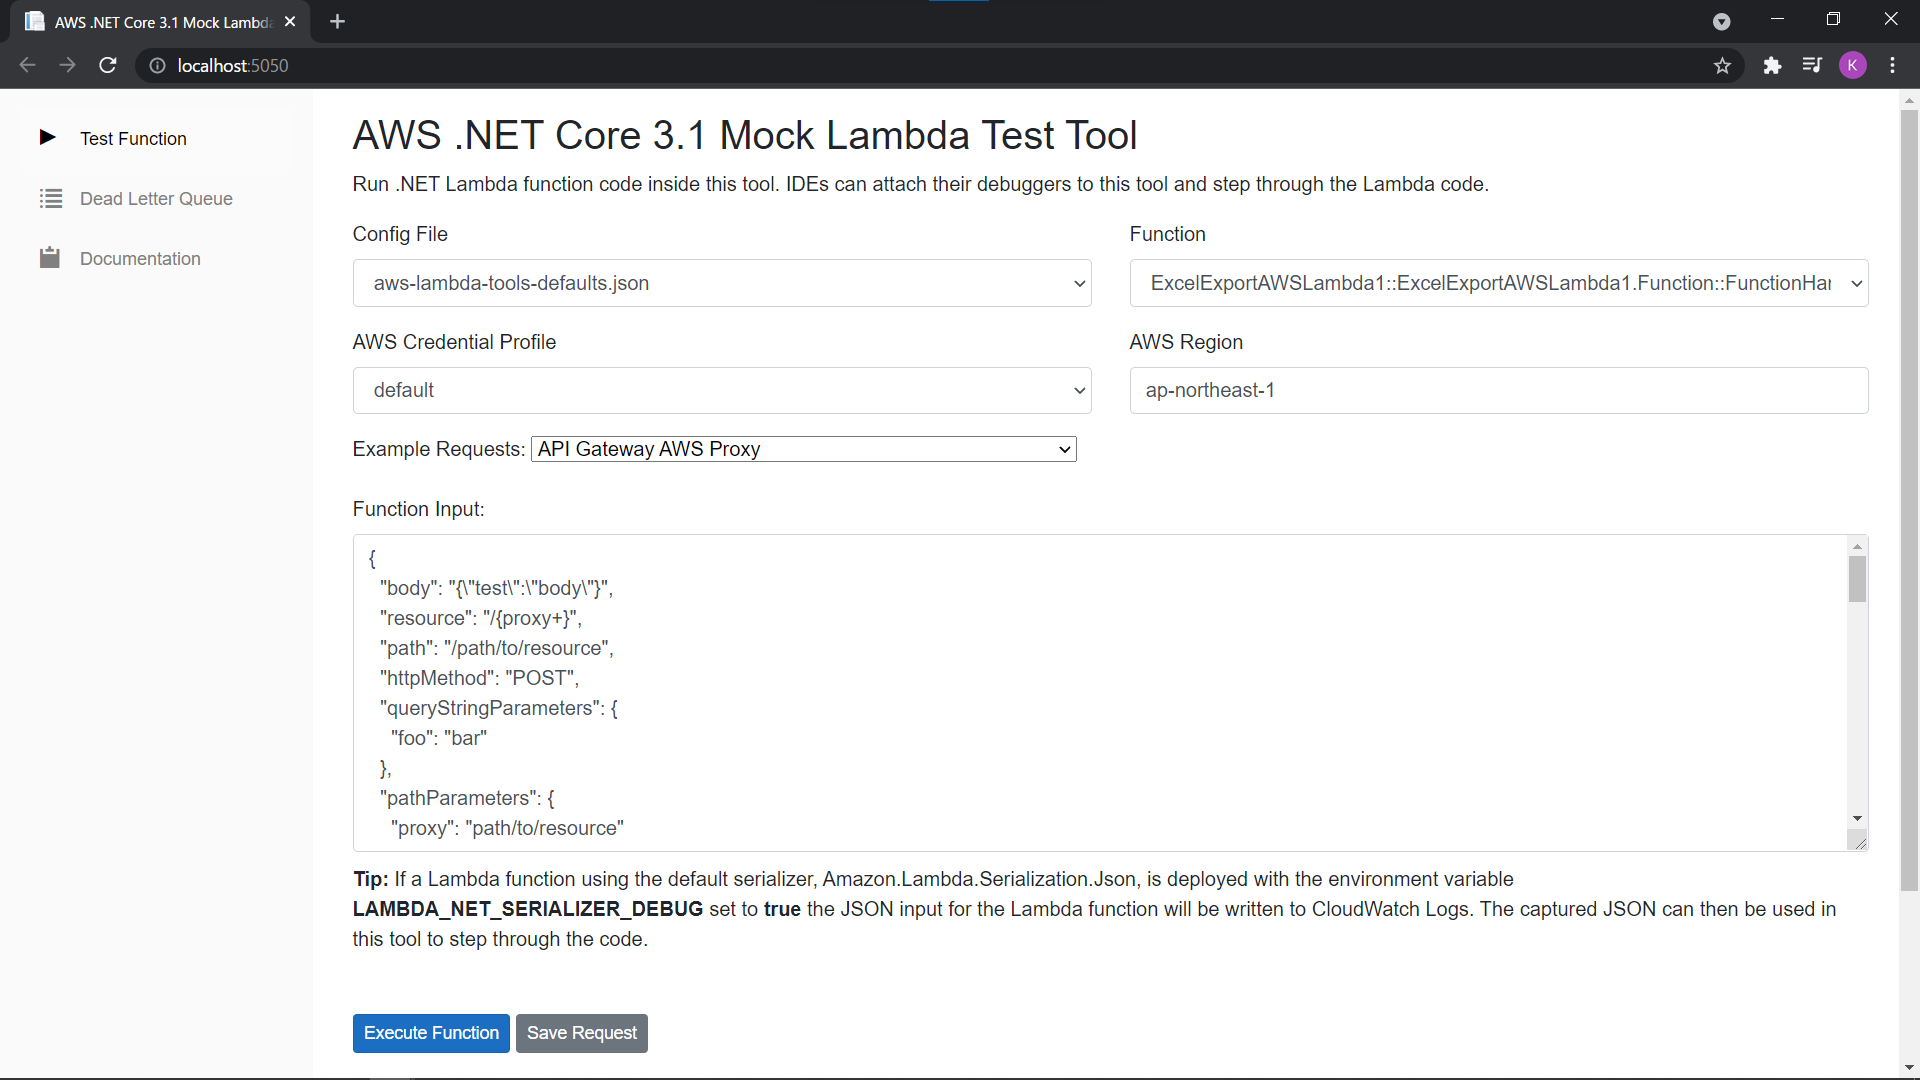Viewport: 1920px width, 1080px height.
Task: Restore down the browser window
Action: pyautogui.click(x=1833, y=19)
